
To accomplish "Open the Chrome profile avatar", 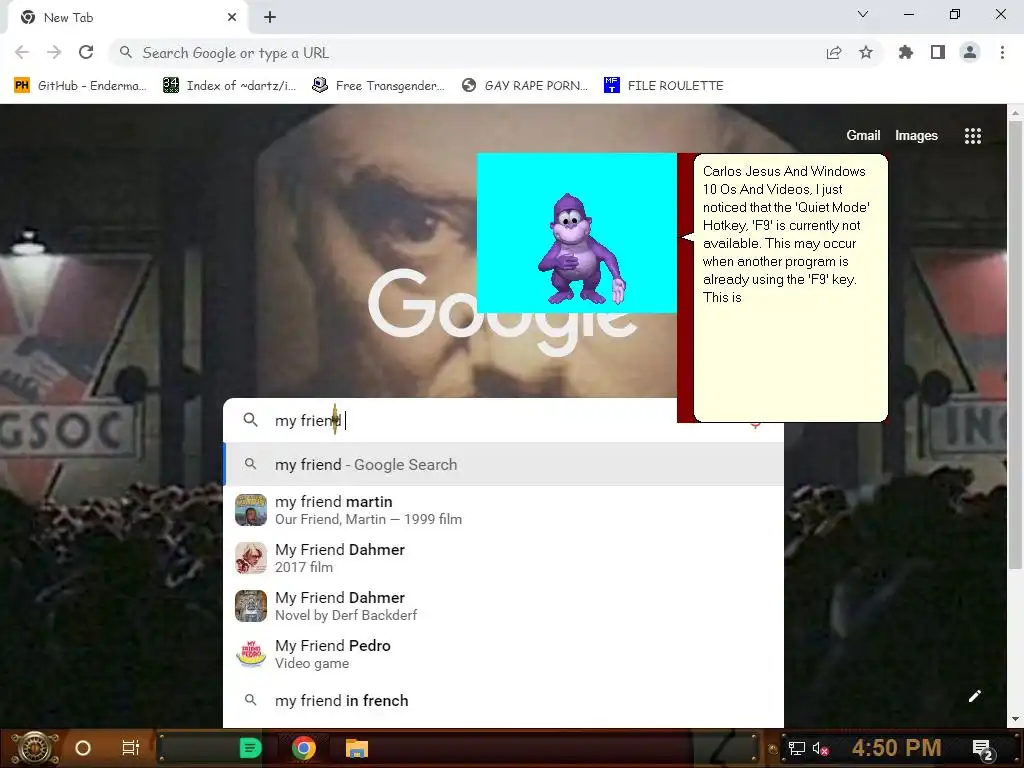I will [970, 52].
